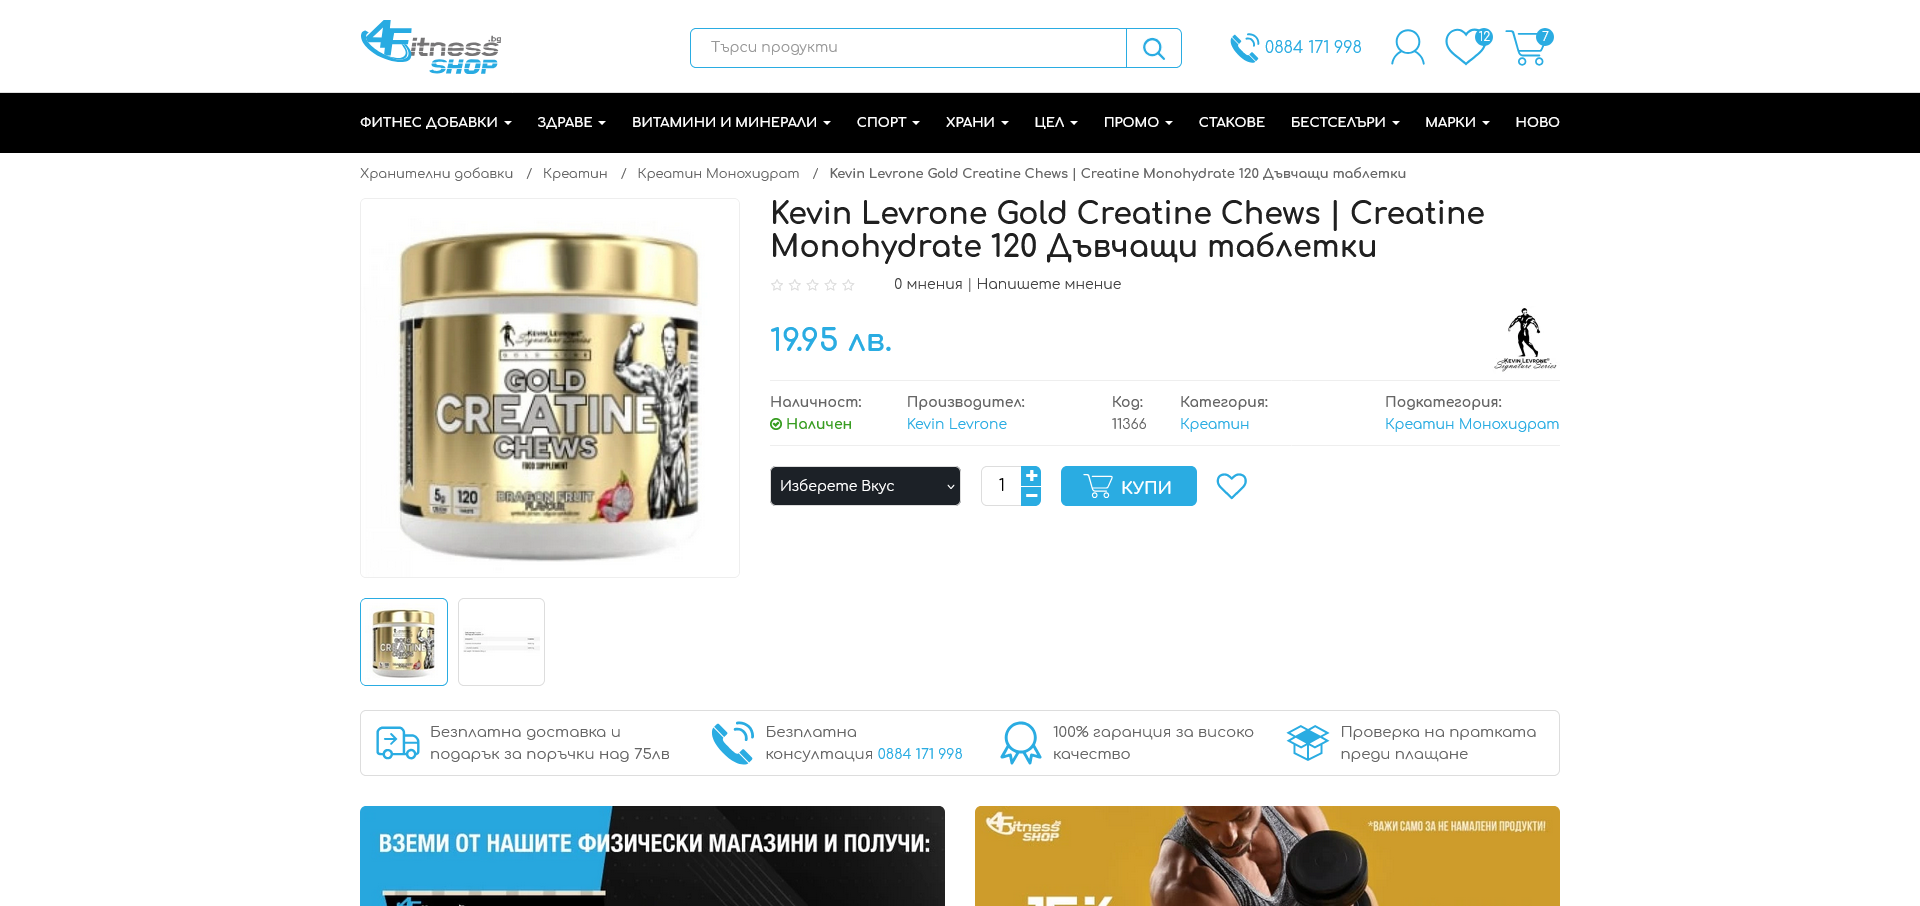
Task: Open the Kevin Levrone manufacturer link
Action: click(x=956, y=424)
